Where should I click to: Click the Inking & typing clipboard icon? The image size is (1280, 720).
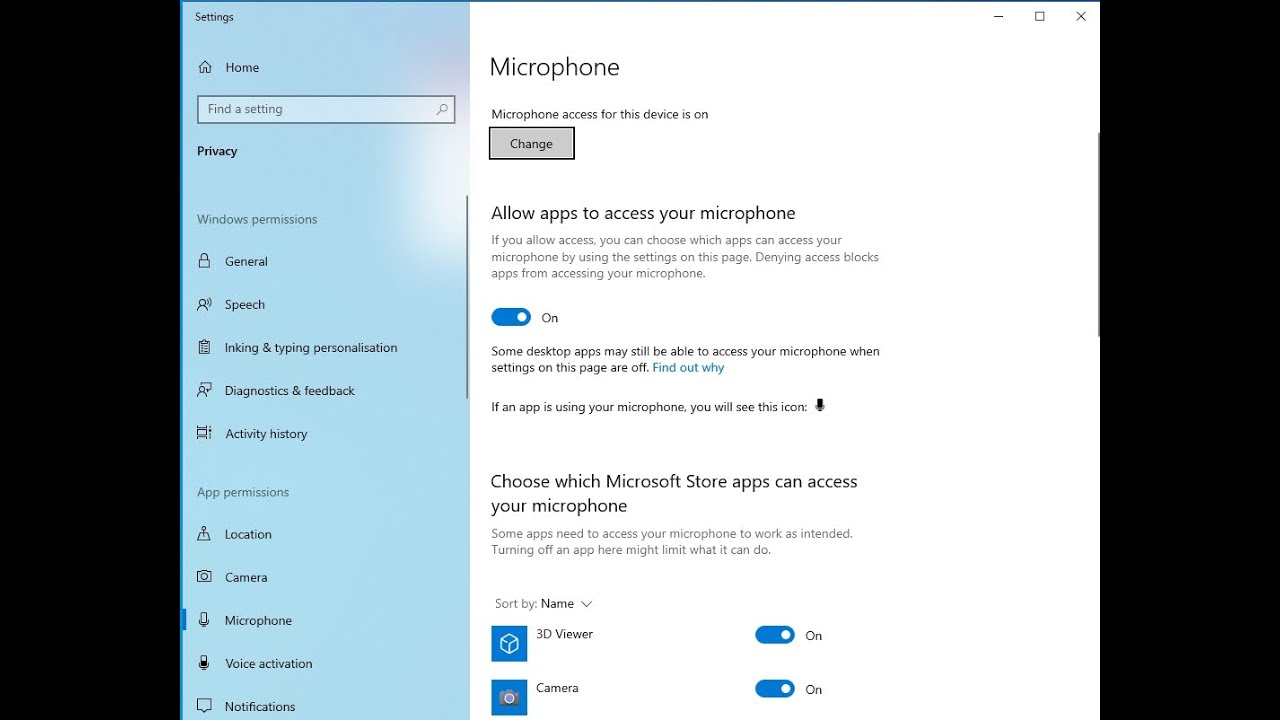pos(204,347)
